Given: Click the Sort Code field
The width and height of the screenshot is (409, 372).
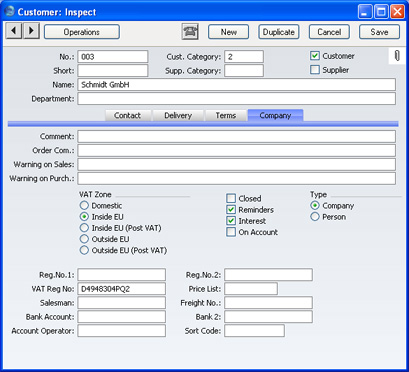Looking at the screenshot, I should point(254,331).
